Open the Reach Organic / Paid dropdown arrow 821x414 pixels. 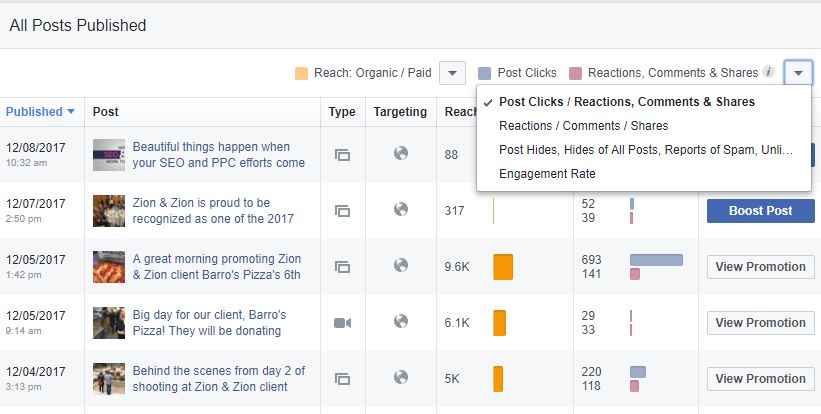coord(452,73)
